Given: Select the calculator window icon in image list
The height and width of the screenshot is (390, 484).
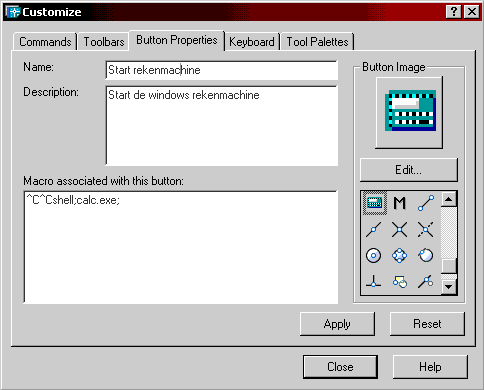Looking at the screenshot, I should (x=374, y=203).
